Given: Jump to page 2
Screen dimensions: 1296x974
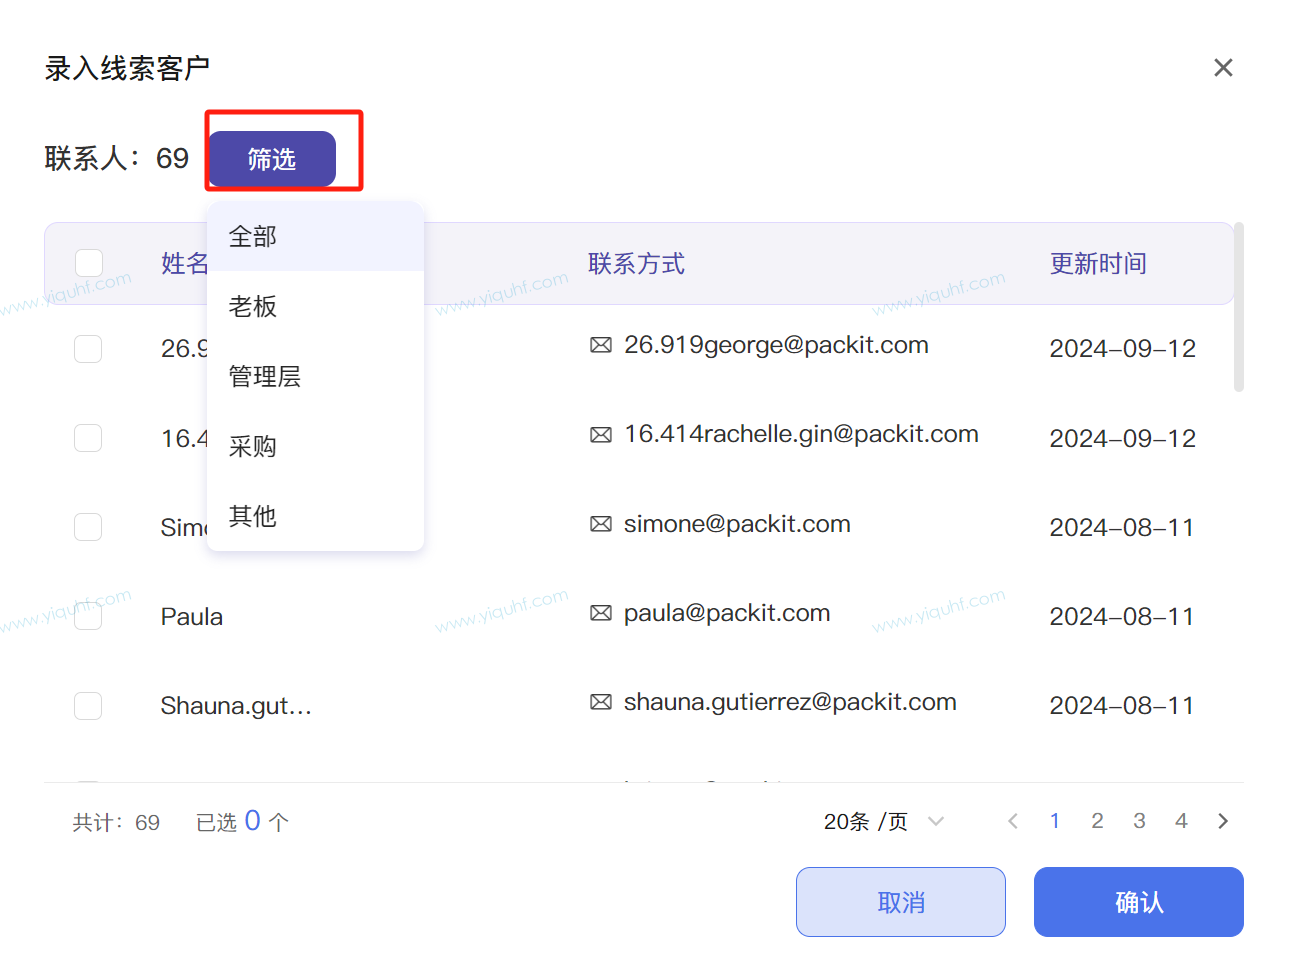Looking at the screenshot, I should point(1097,821).
